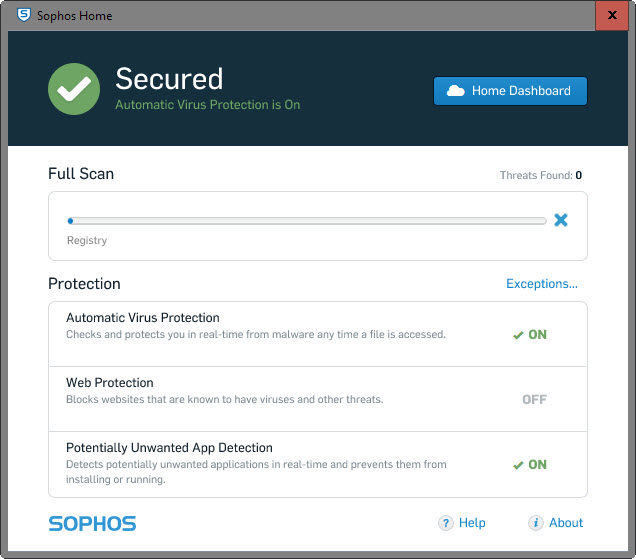Click the Threats Found: 0 counter
636x559 pixels.
(x=541, y=175)
